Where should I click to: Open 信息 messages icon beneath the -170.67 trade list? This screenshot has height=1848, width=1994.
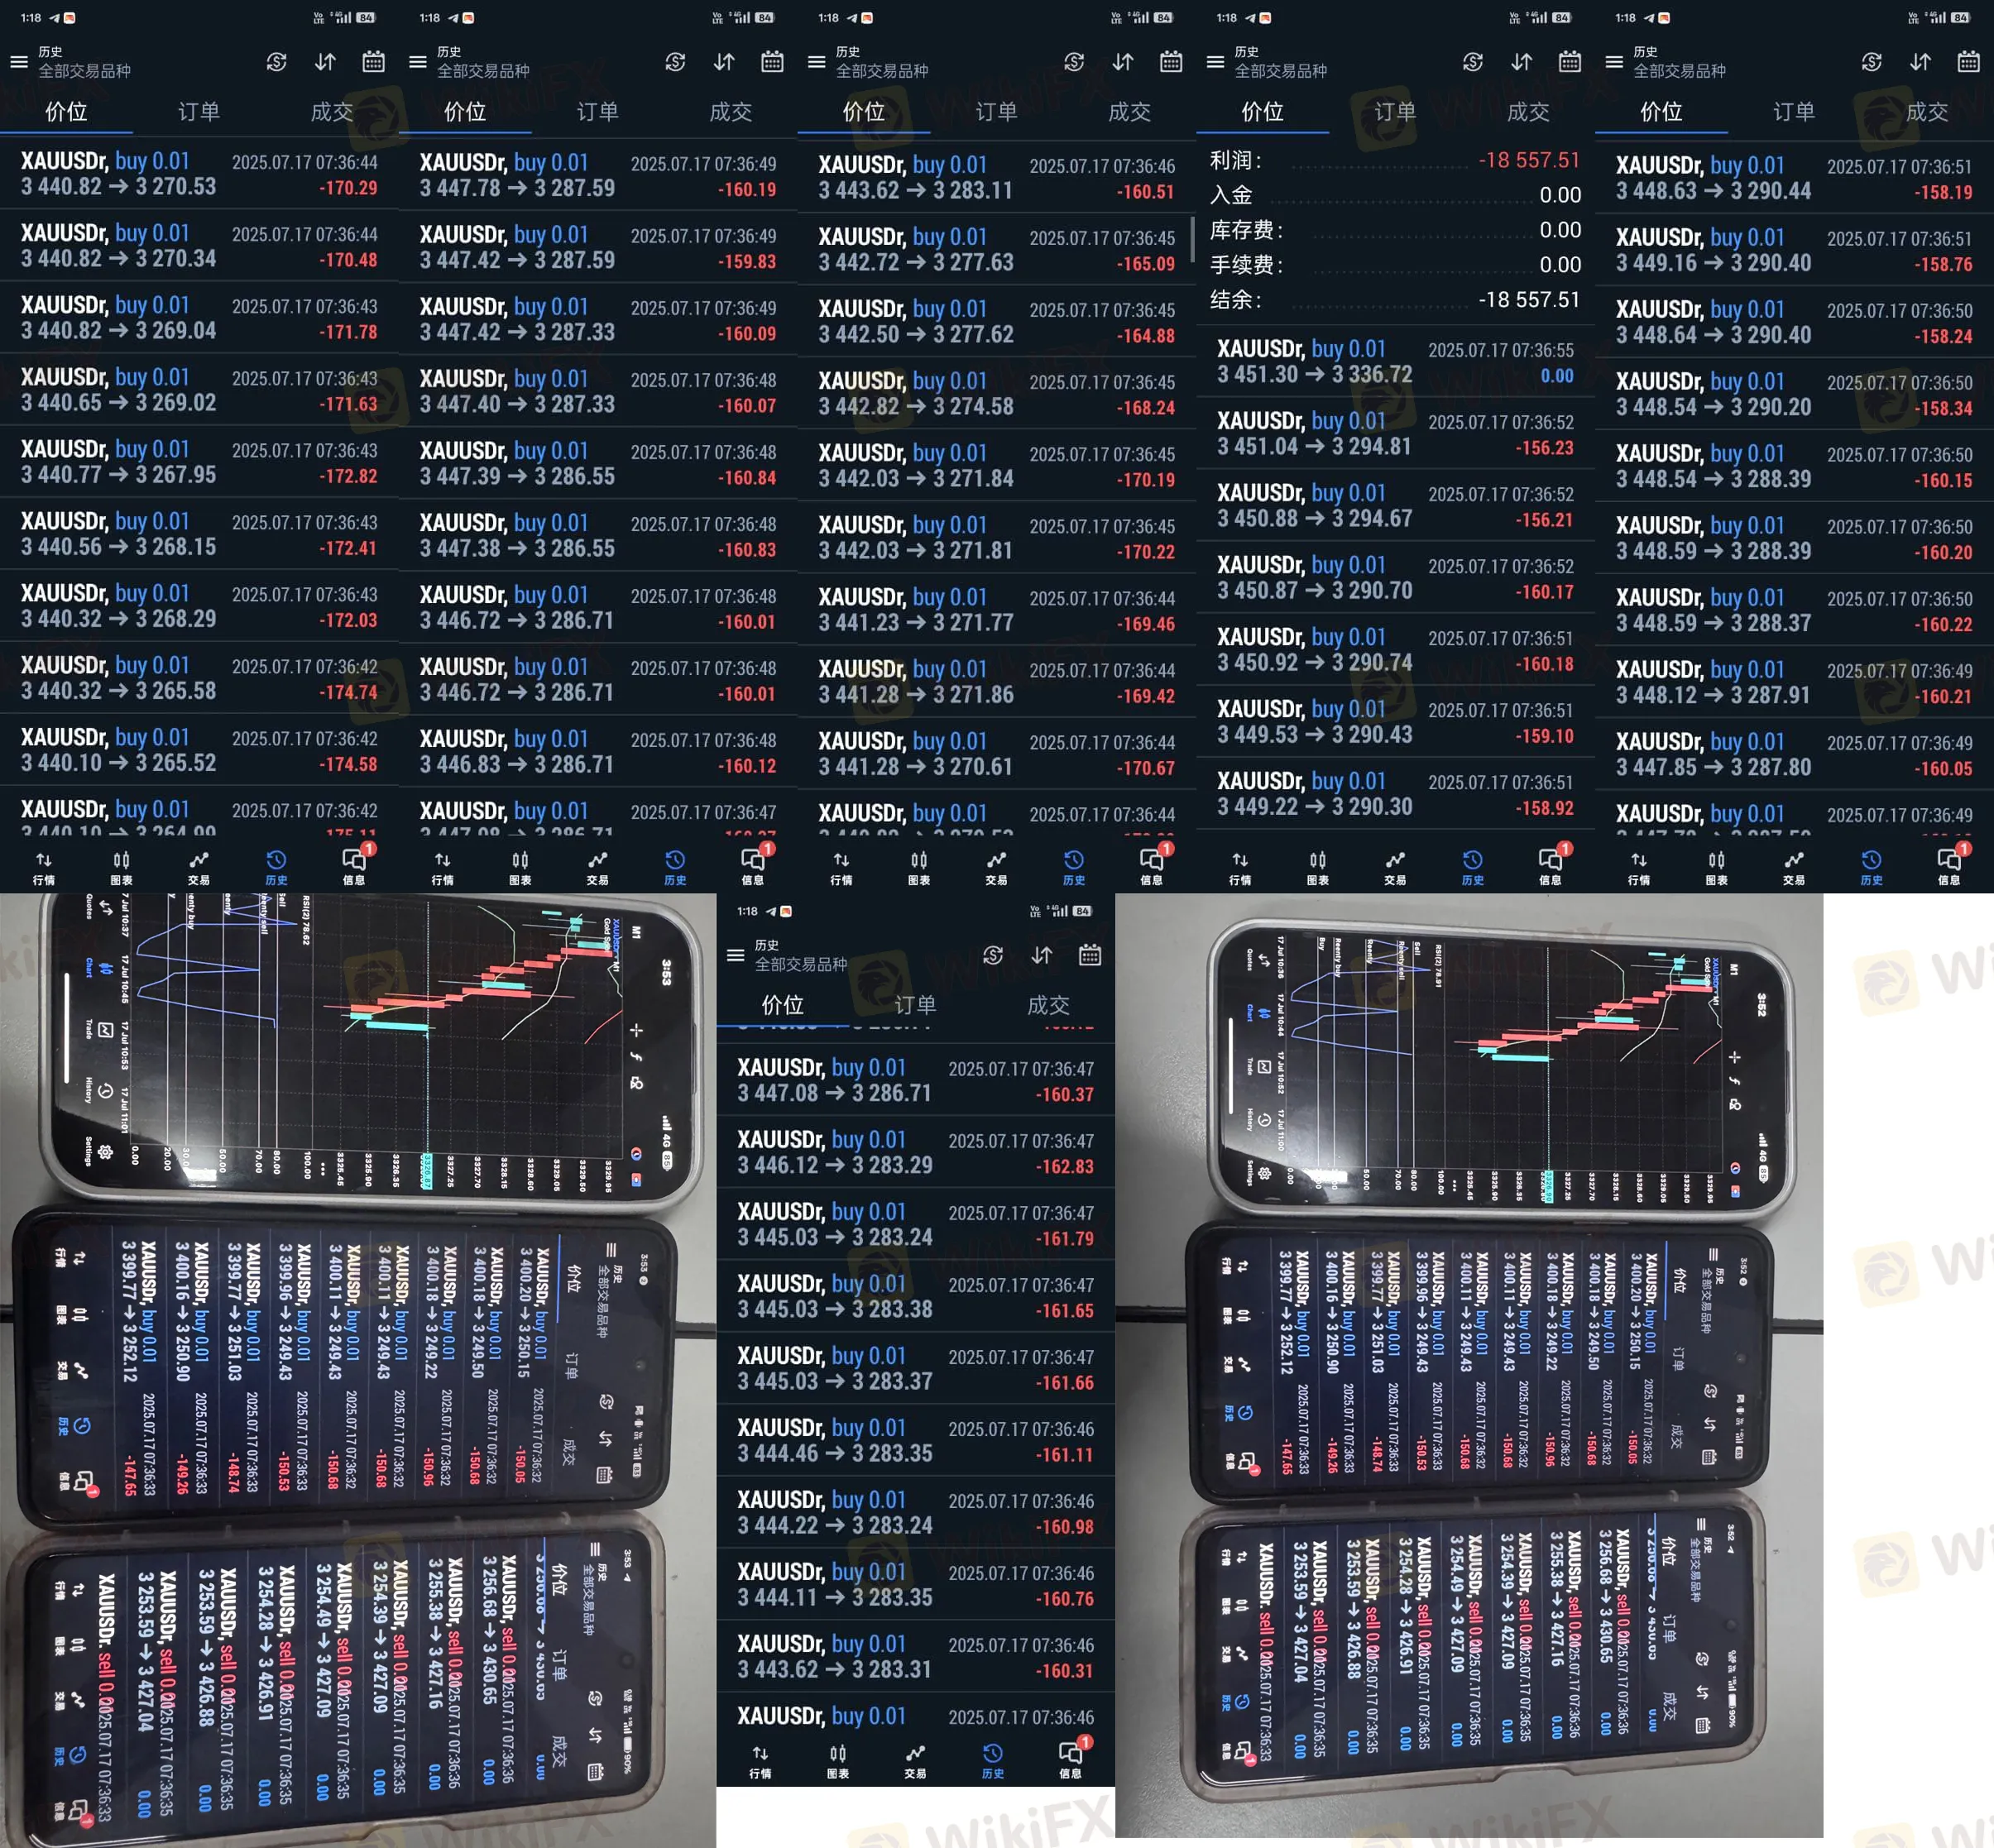click(1151, 867)
